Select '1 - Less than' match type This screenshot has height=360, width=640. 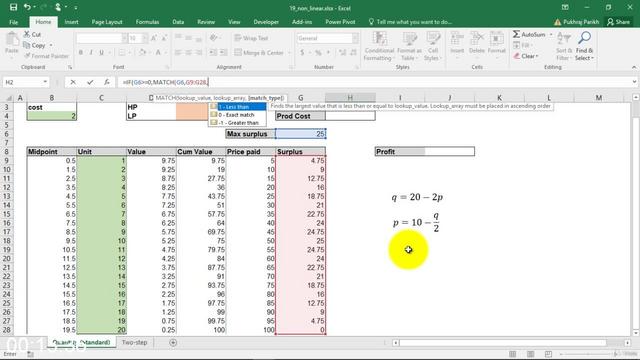(238, 107)
